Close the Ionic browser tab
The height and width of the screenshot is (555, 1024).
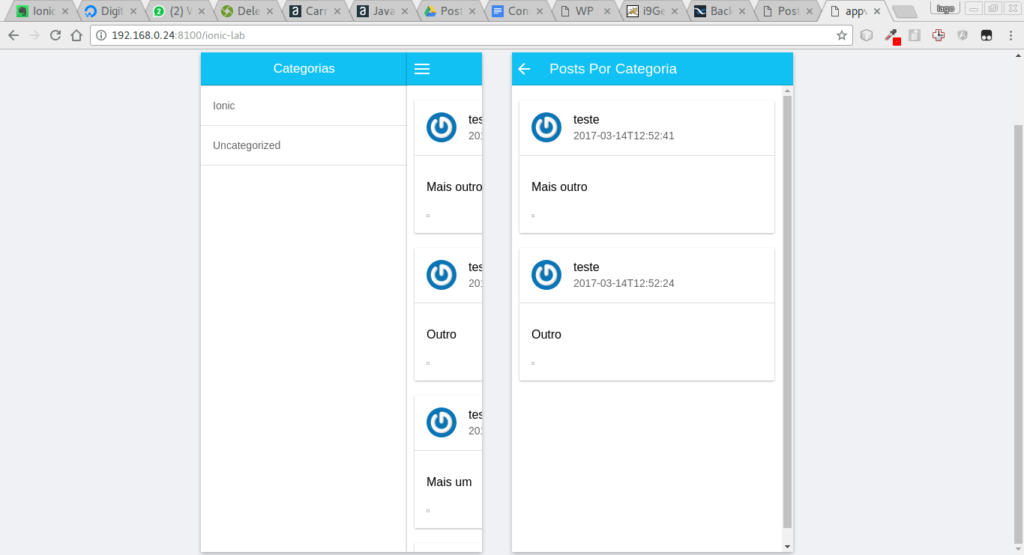65,12
